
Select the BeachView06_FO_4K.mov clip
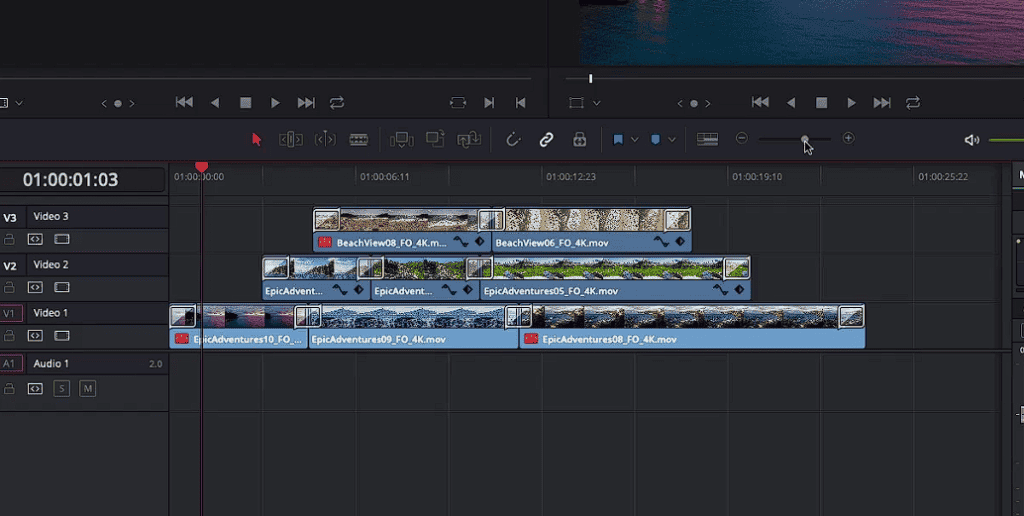point(592,230)
